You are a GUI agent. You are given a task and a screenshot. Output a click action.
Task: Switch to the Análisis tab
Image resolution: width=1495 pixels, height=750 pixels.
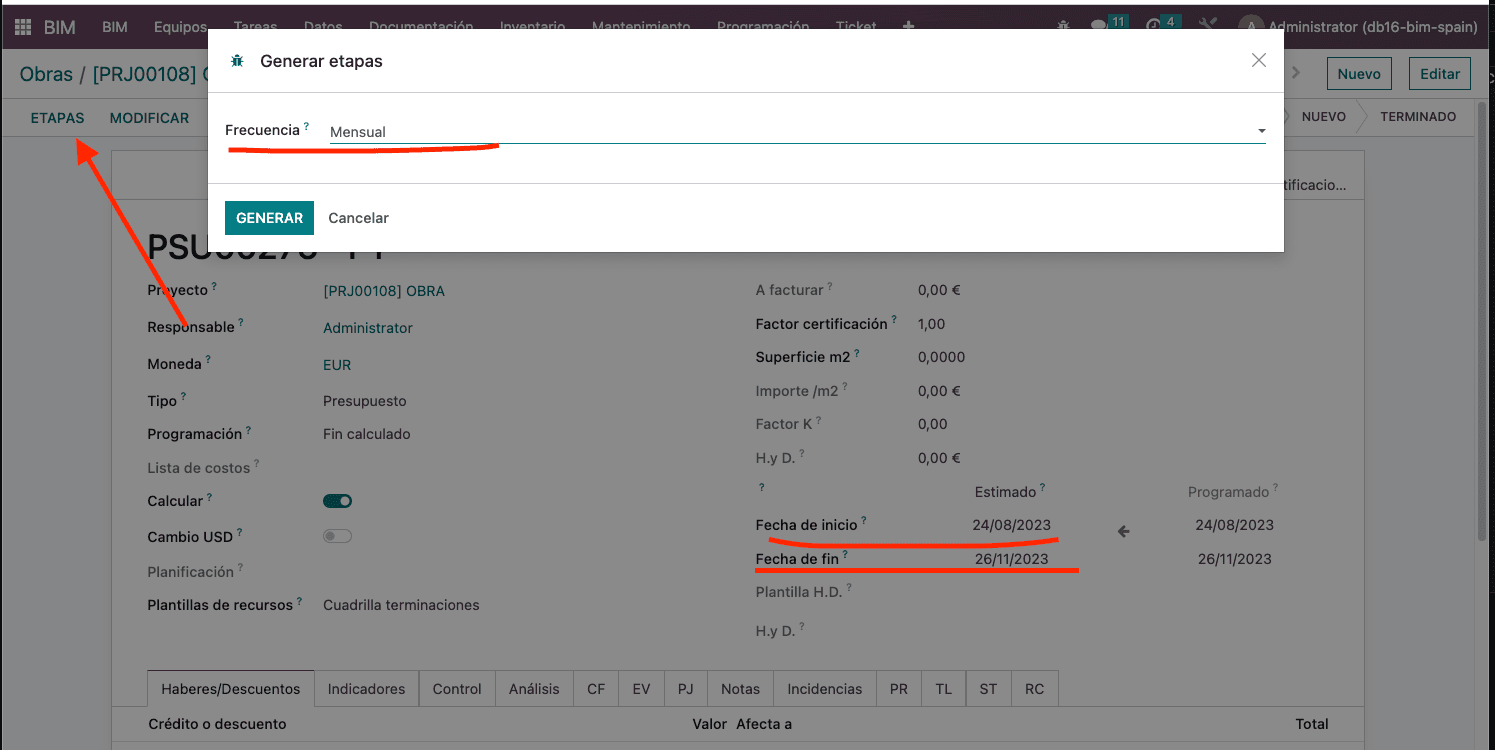534,689
